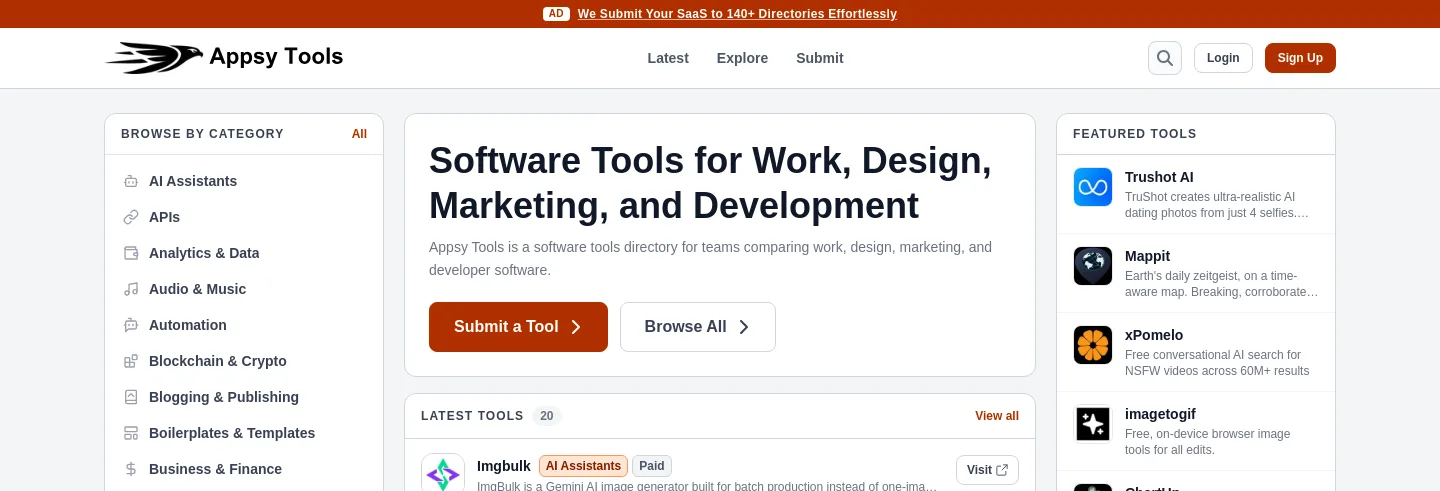Click the Appsy Tools brand name text
Viewport: 1440px width, 491px height.
pos(276,57)
